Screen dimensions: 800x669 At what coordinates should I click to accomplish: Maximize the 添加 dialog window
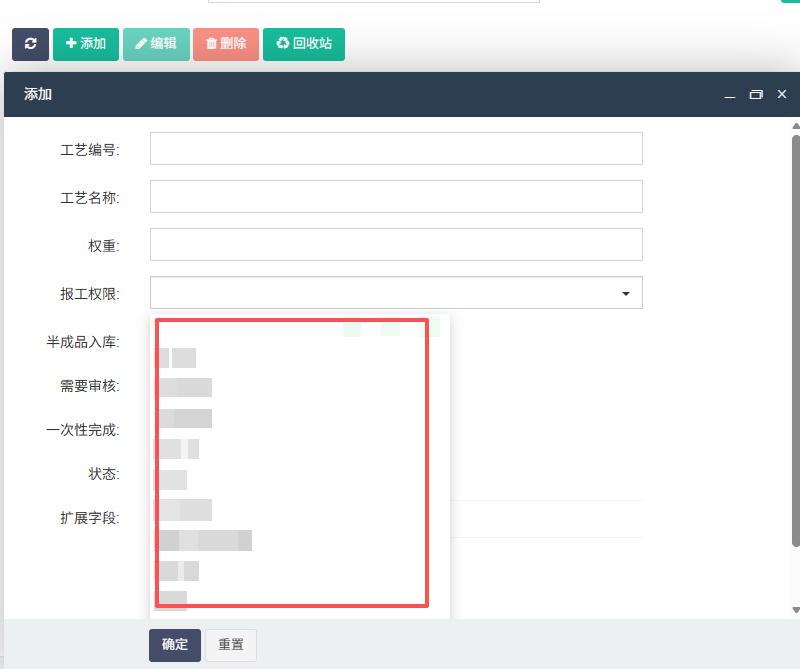coord(756,94)
